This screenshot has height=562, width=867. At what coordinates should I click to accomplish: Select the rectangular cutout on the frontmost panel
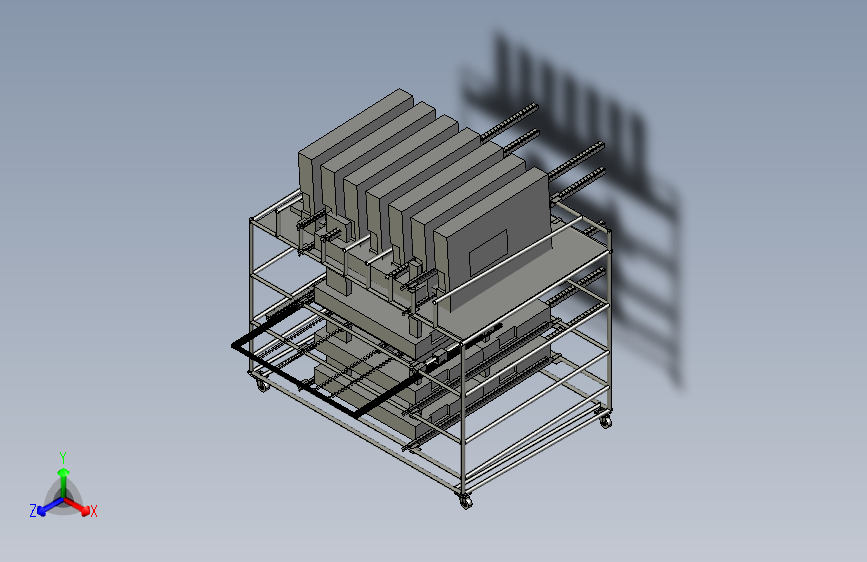point(488,253)
